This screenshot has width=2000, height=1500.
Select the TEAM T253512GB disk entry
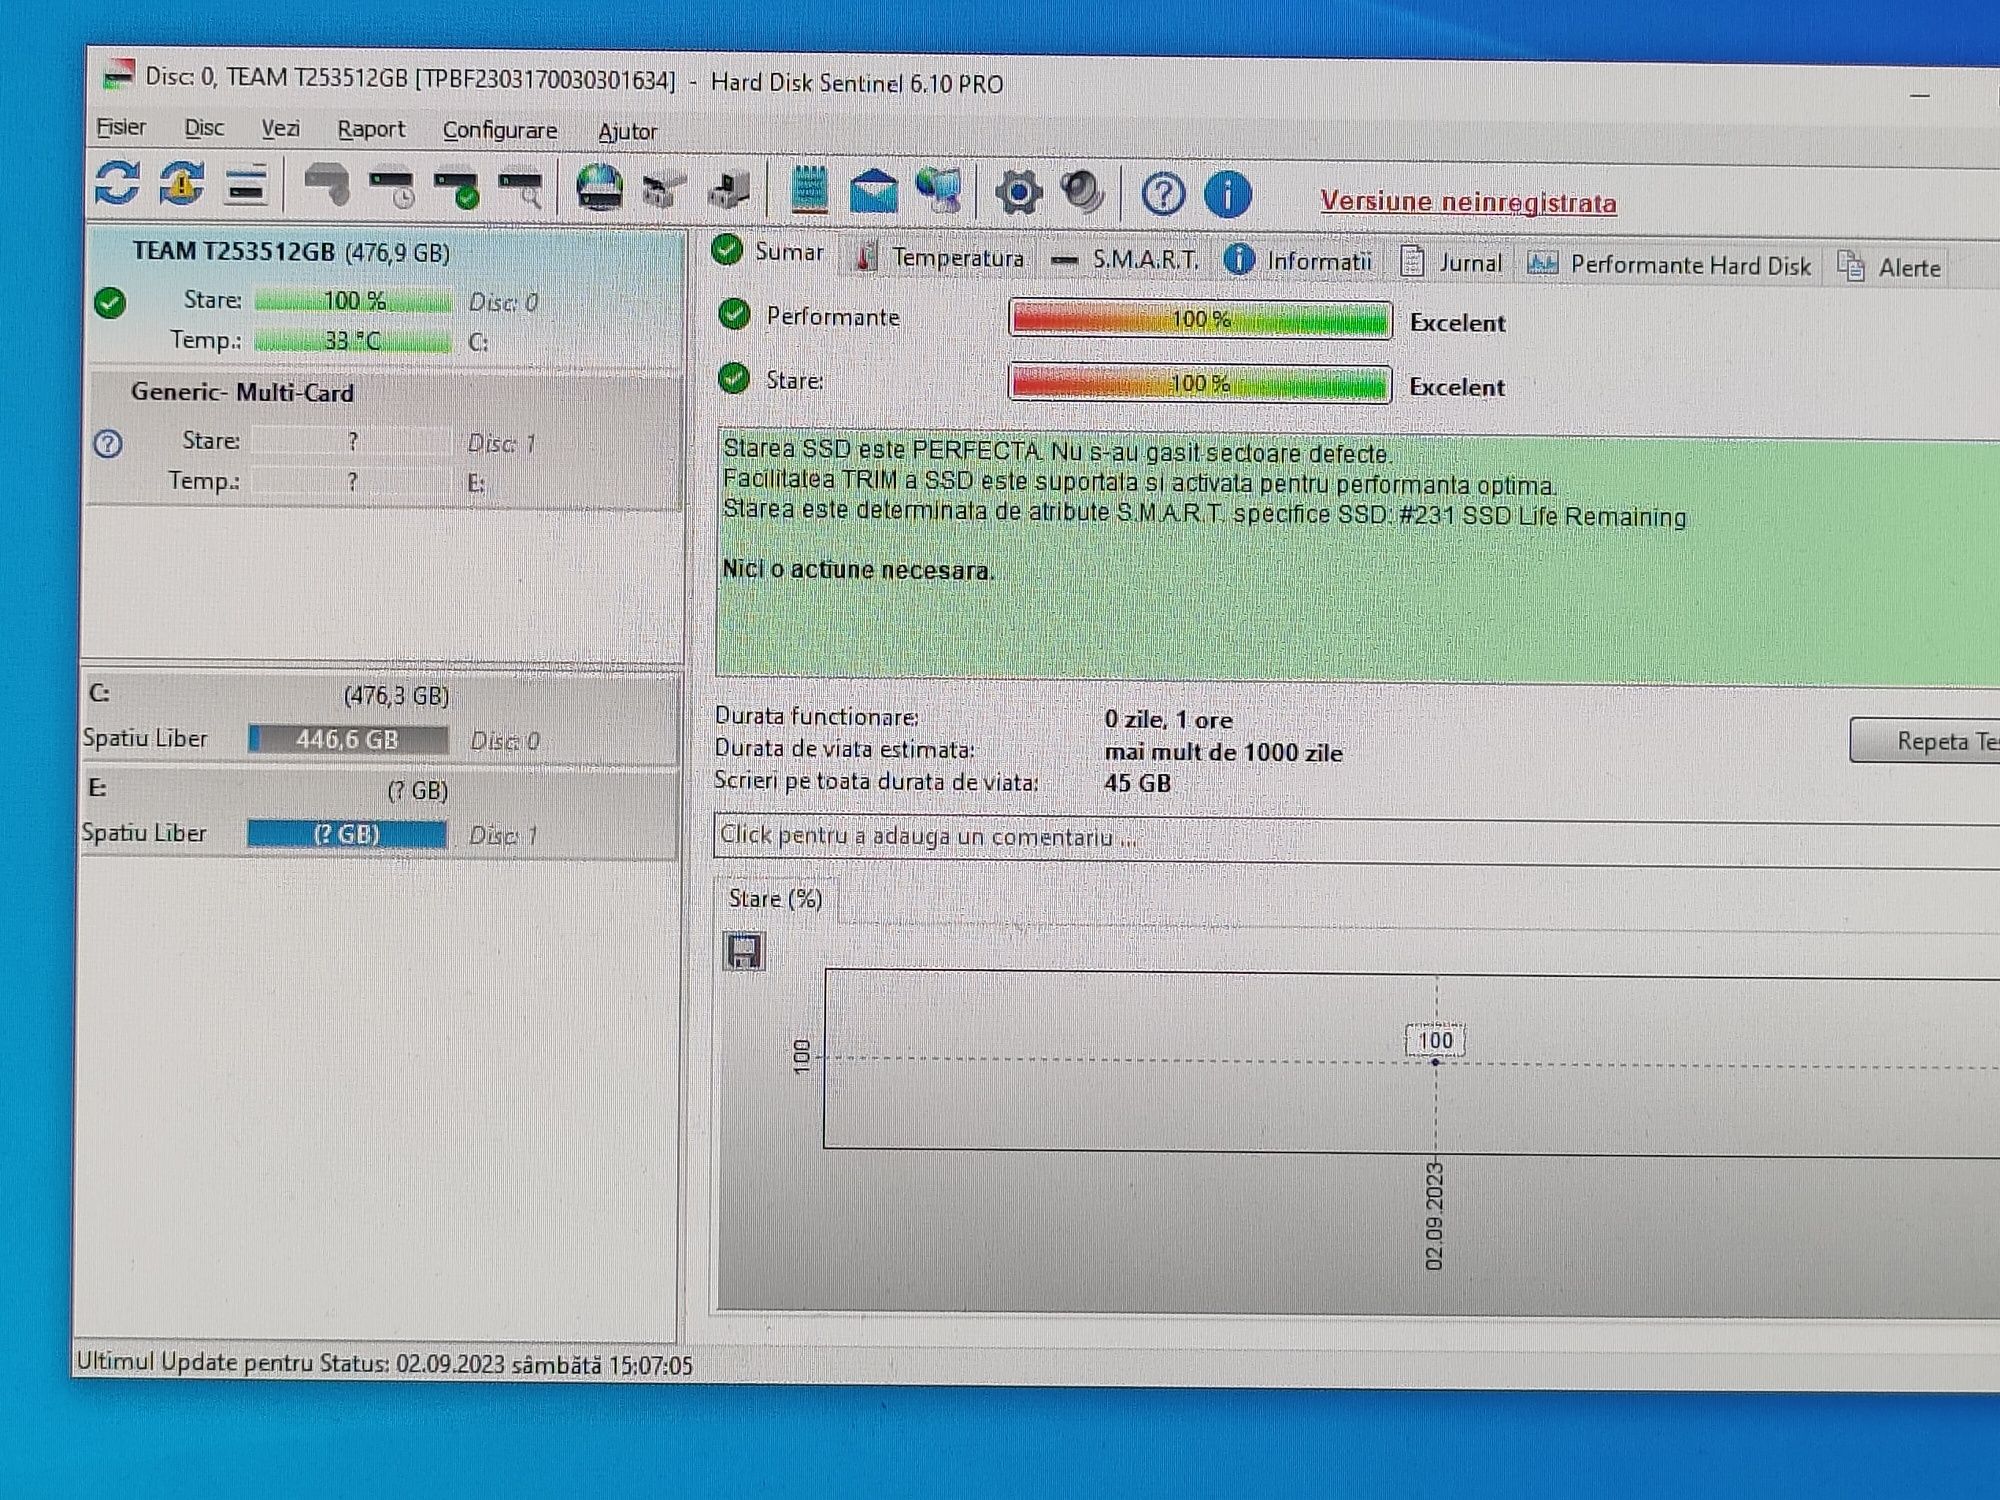click(386, 297)
